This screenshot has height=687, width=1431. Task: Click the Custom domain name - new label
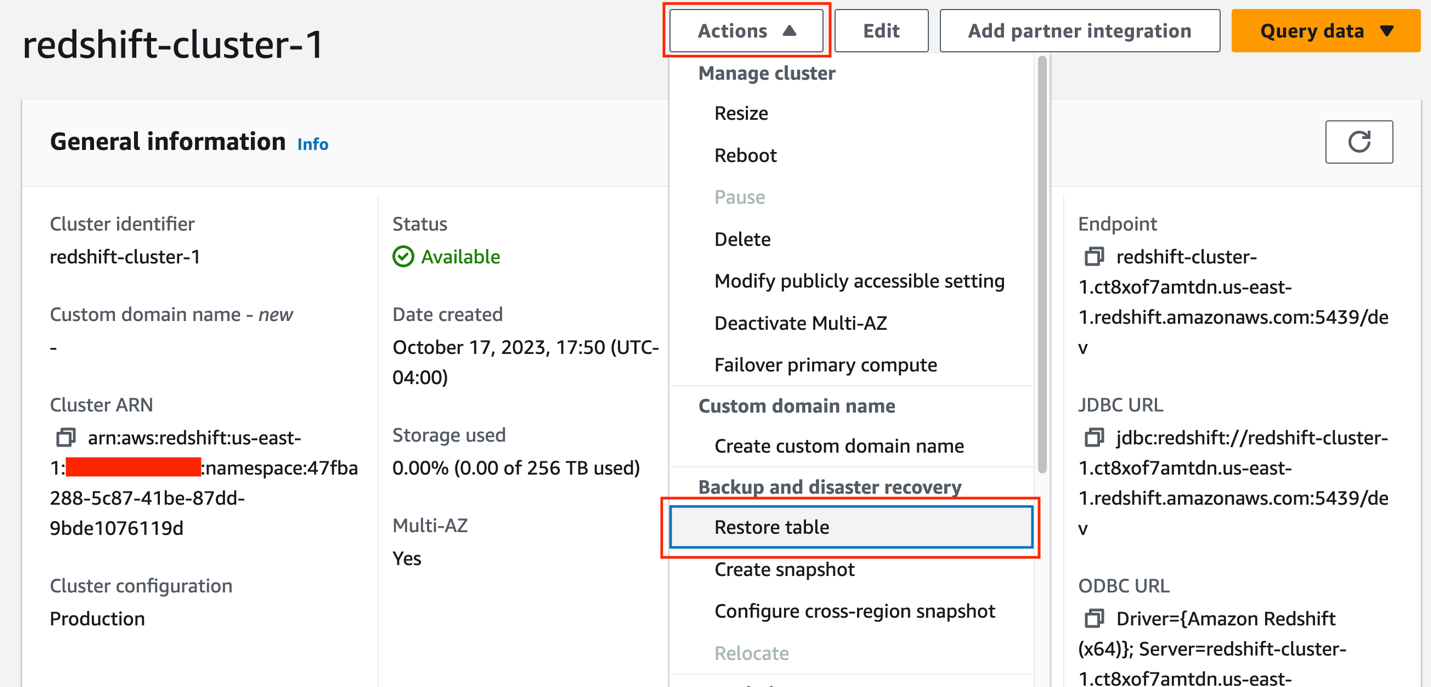[171, 314]
